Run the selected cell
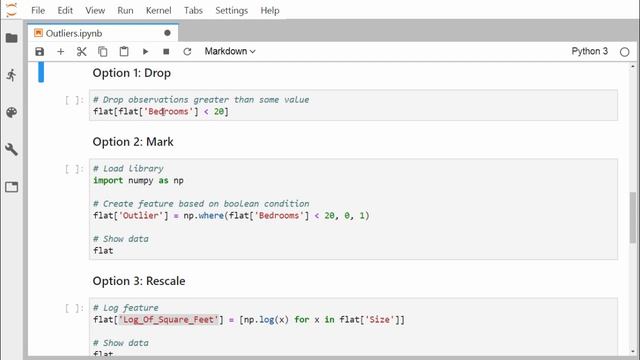The image size is (640, 360). point(145,51)
